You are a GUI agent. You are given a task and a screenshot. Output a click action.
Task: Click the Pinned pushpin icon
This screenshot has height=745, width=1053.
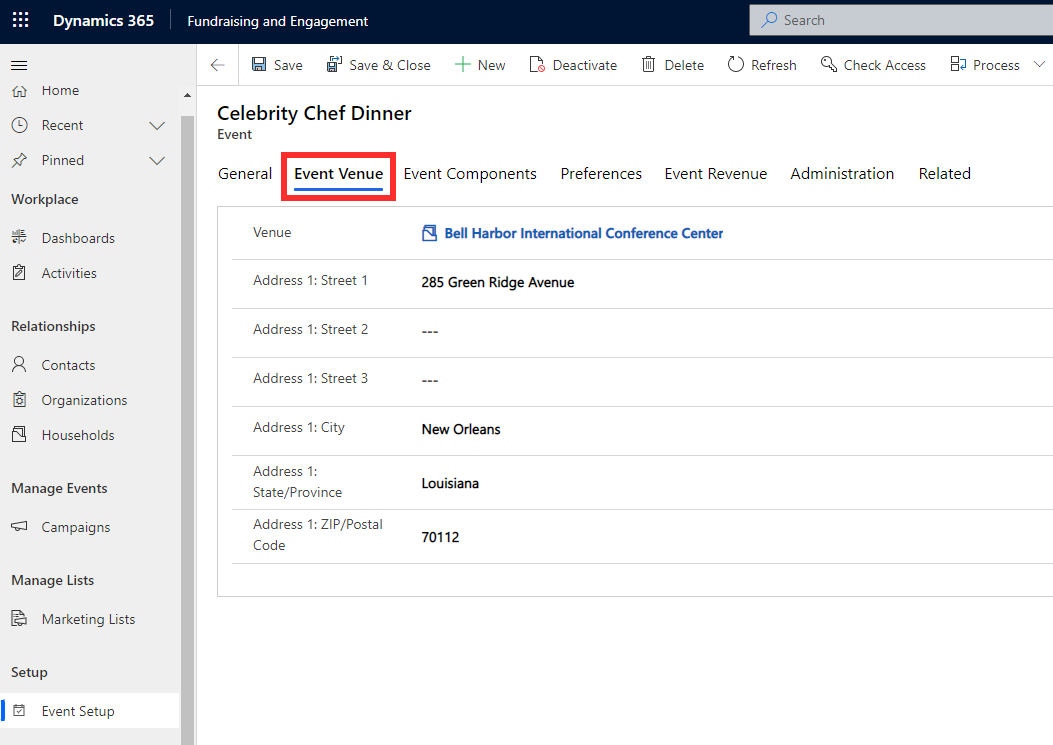pos(19,160)
